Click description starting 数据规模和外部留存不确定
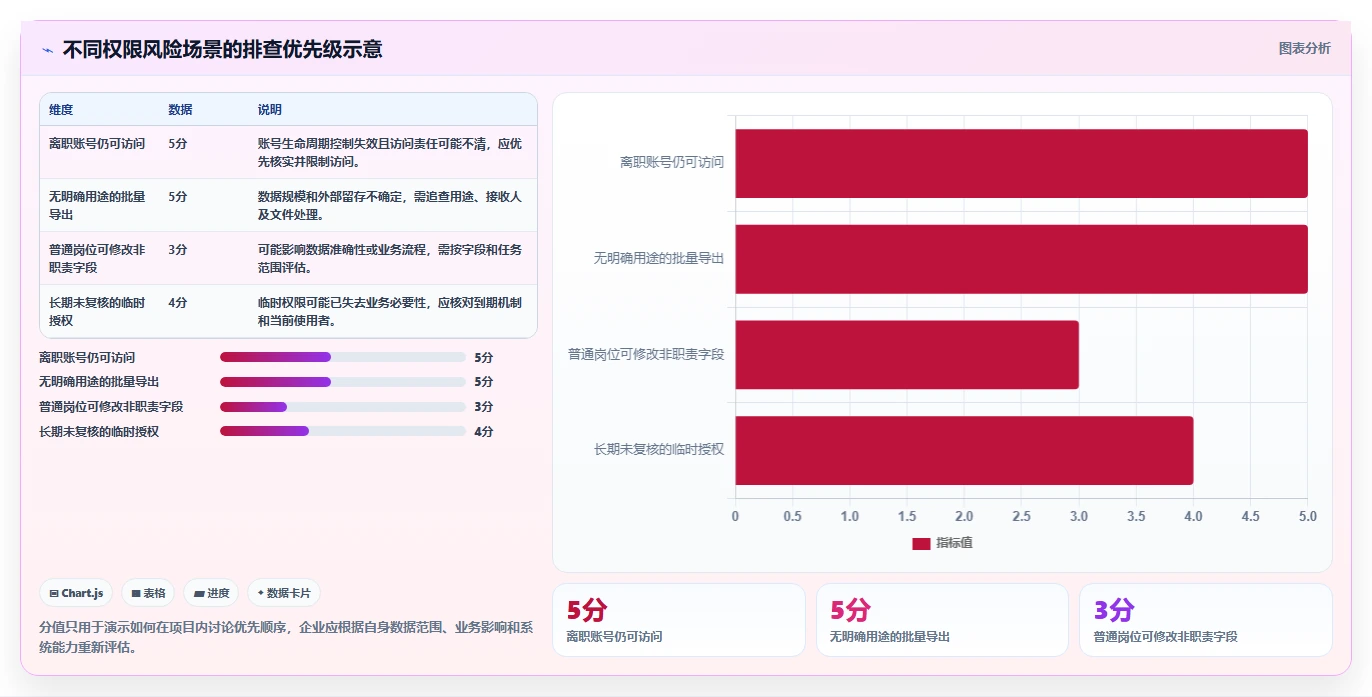This screenshot has width=1372, height=697. pos(390,206)
